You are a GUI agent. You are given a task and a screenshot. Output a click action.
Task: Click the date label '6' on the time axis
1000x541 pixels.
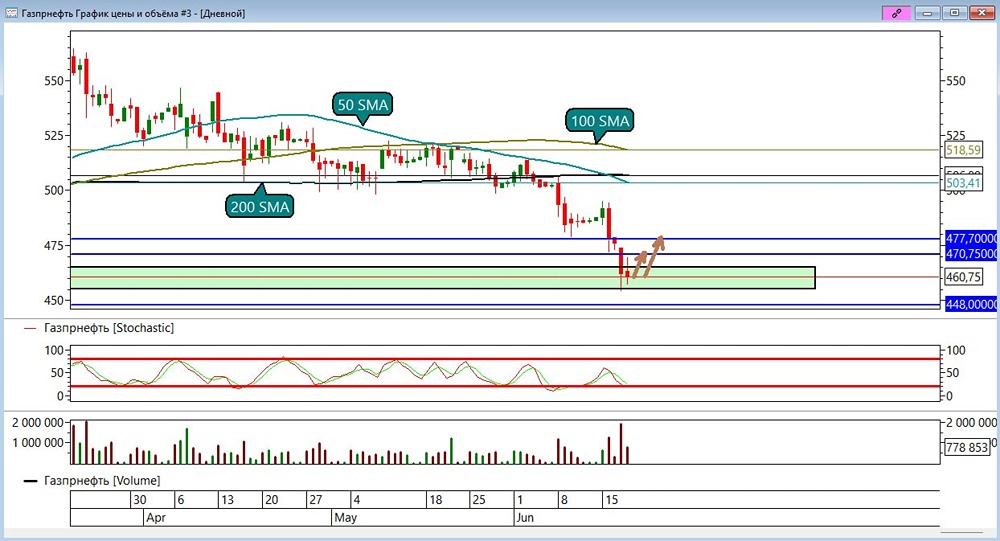(180, 500)
